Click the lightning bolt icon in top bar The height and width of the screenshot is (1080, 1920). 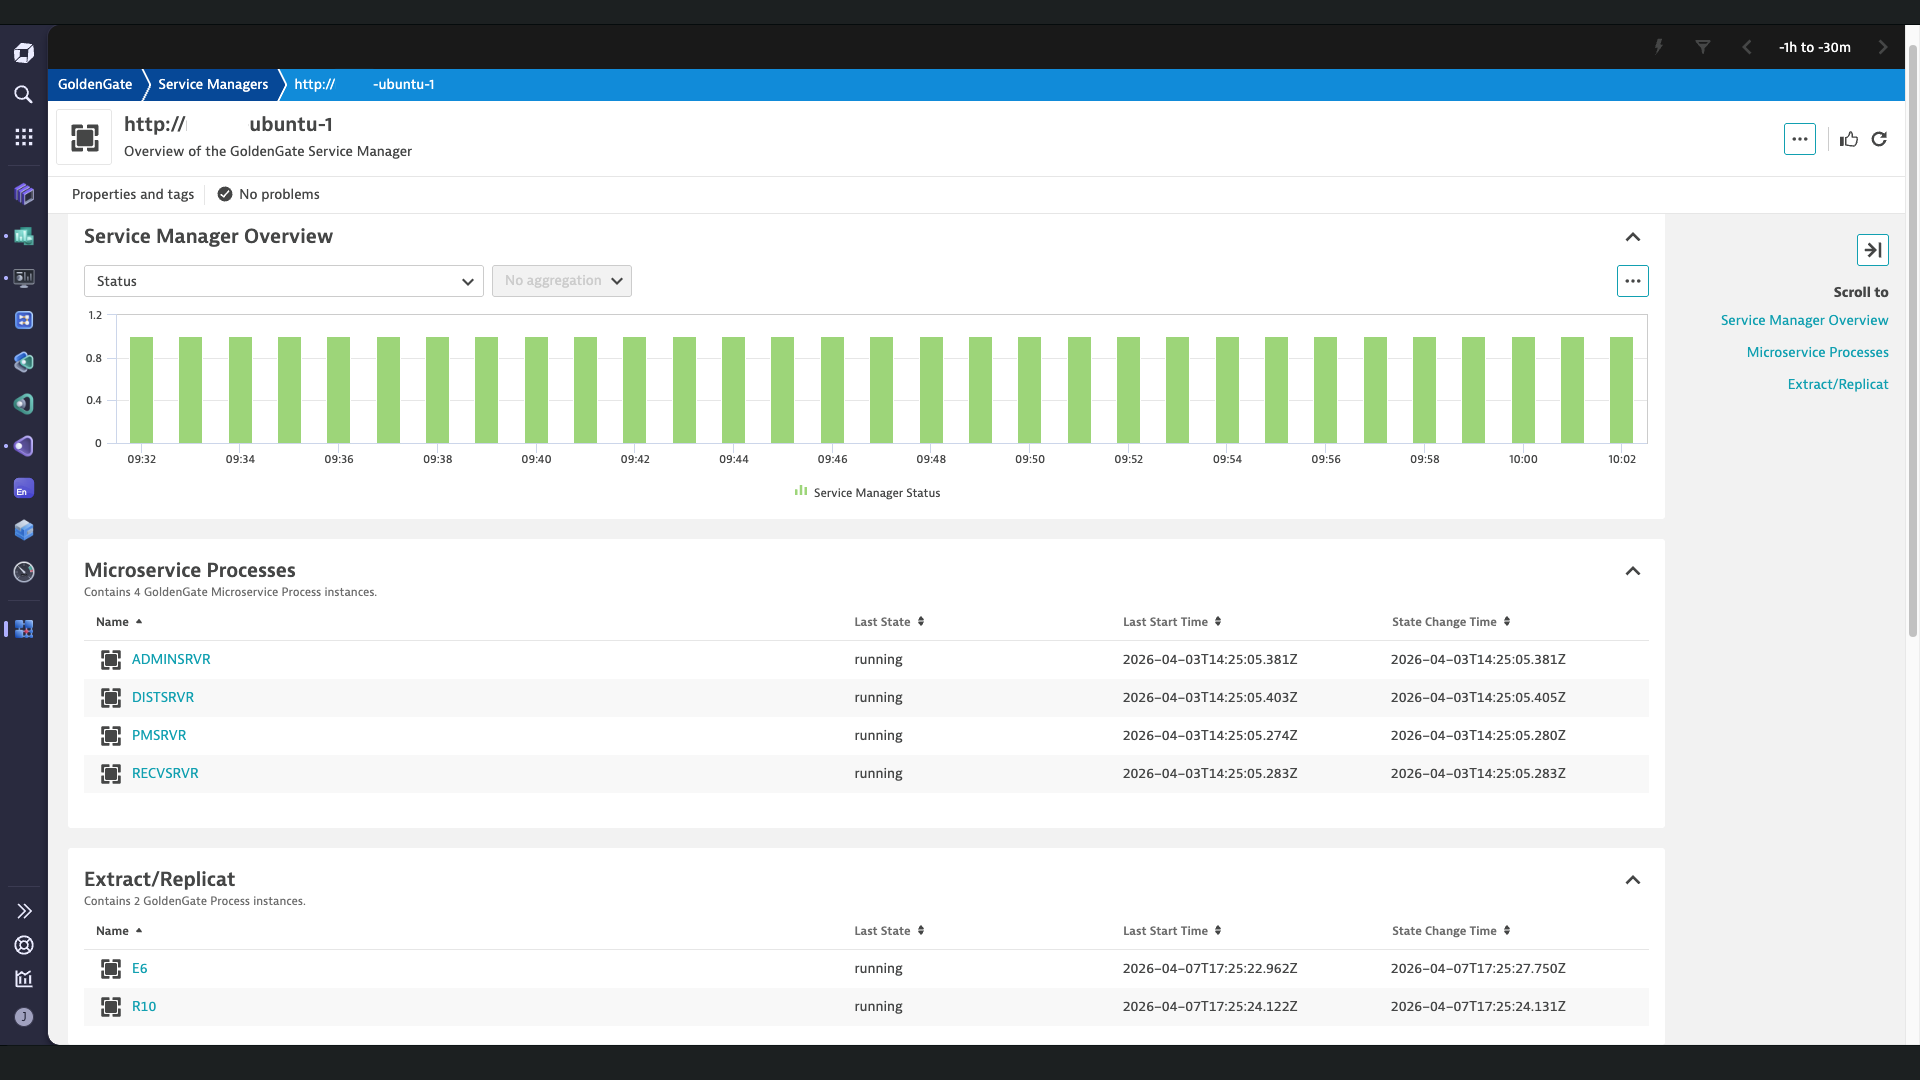(x=1658, y=47)
